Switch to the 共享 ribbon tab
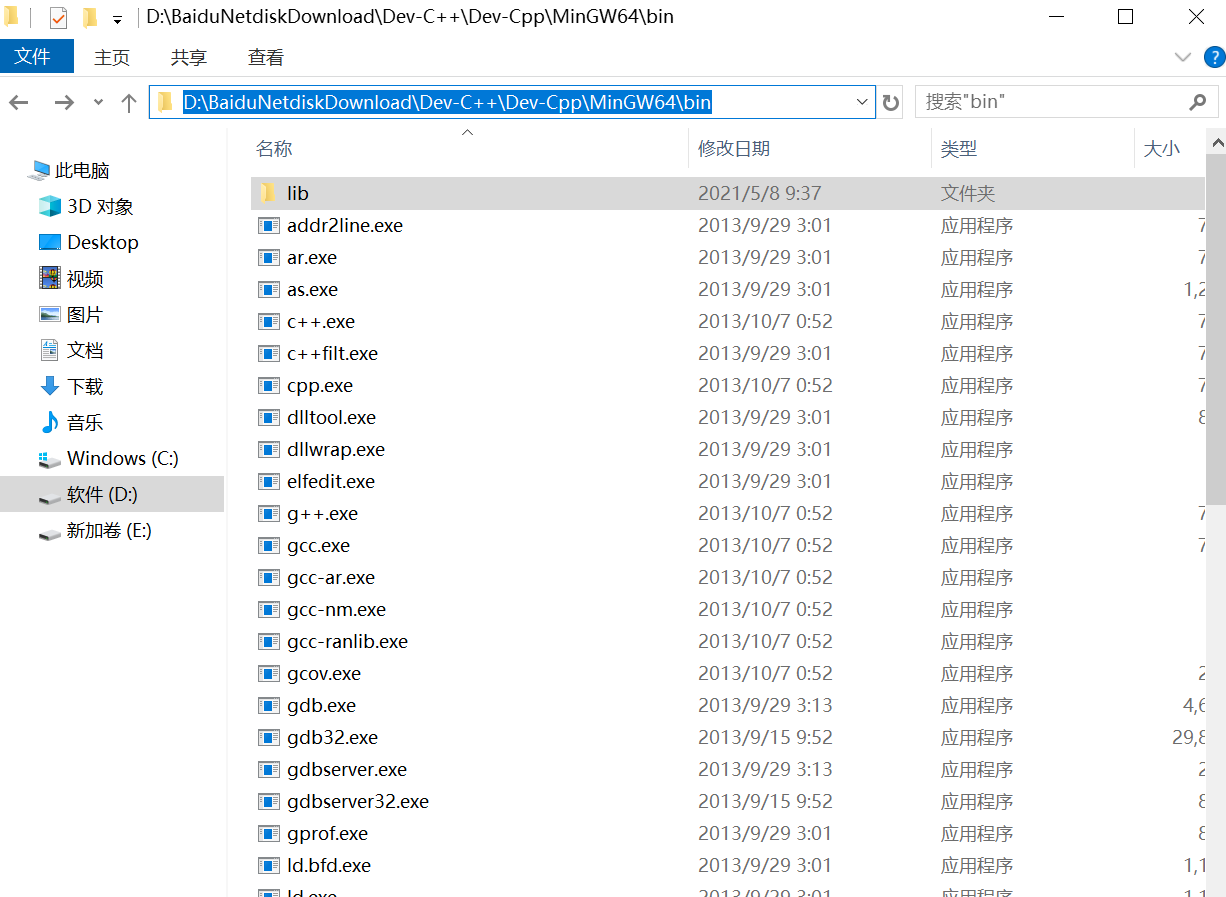 [189, 58]
